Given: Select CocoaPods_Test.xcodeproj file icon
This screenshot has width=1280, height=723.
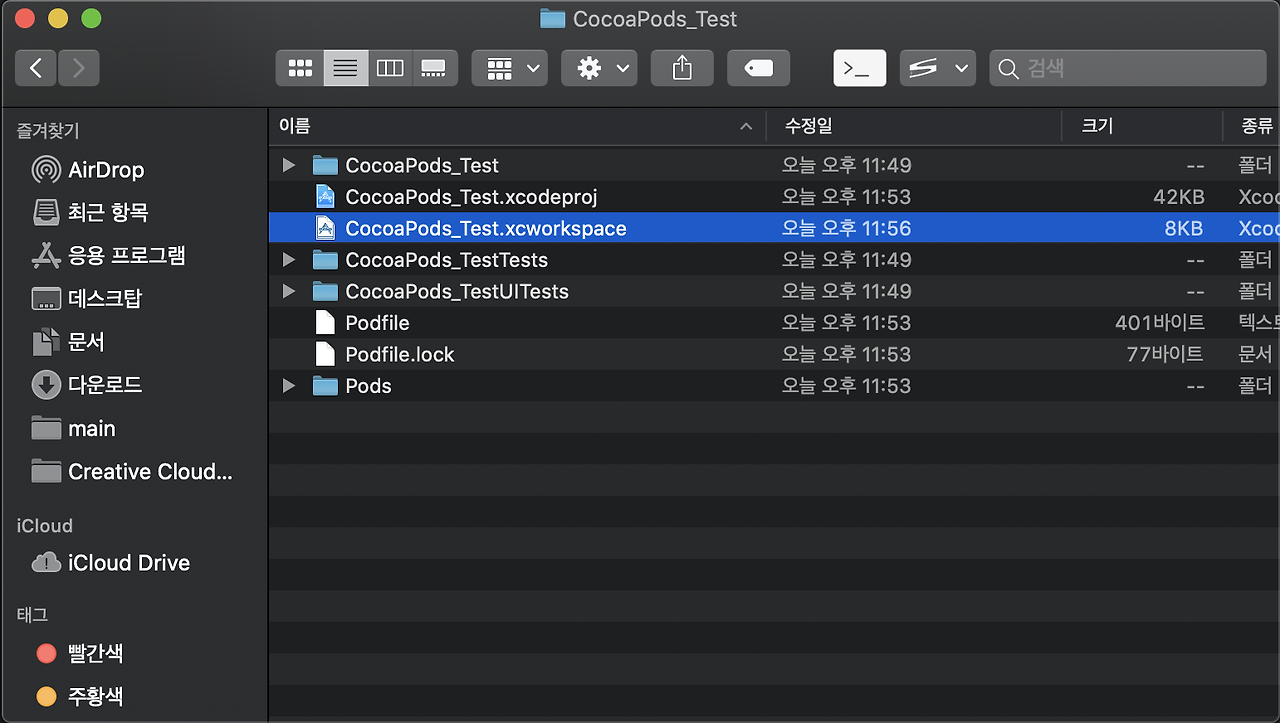Looking at the screenshot, I should (324, 197).
